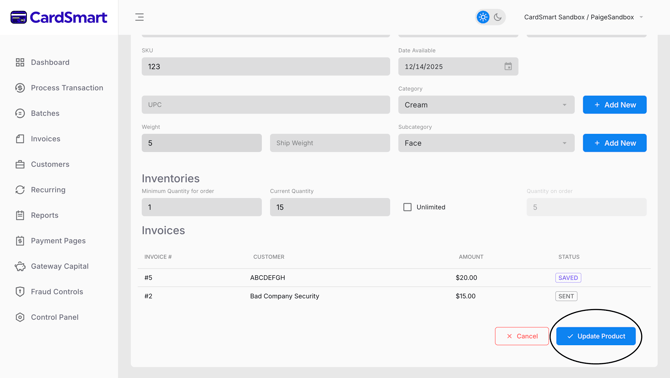Click the Control Panel gear icon
This screenshot has width=670, height=378.
click(20, 317)
